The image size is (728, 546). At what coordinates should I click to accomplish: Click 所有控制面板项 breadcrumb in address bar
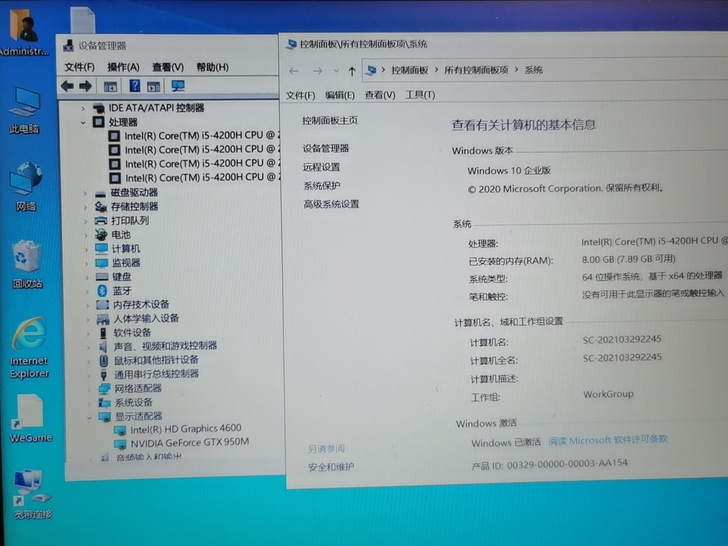pyautogui.click(x=476, y=70)
